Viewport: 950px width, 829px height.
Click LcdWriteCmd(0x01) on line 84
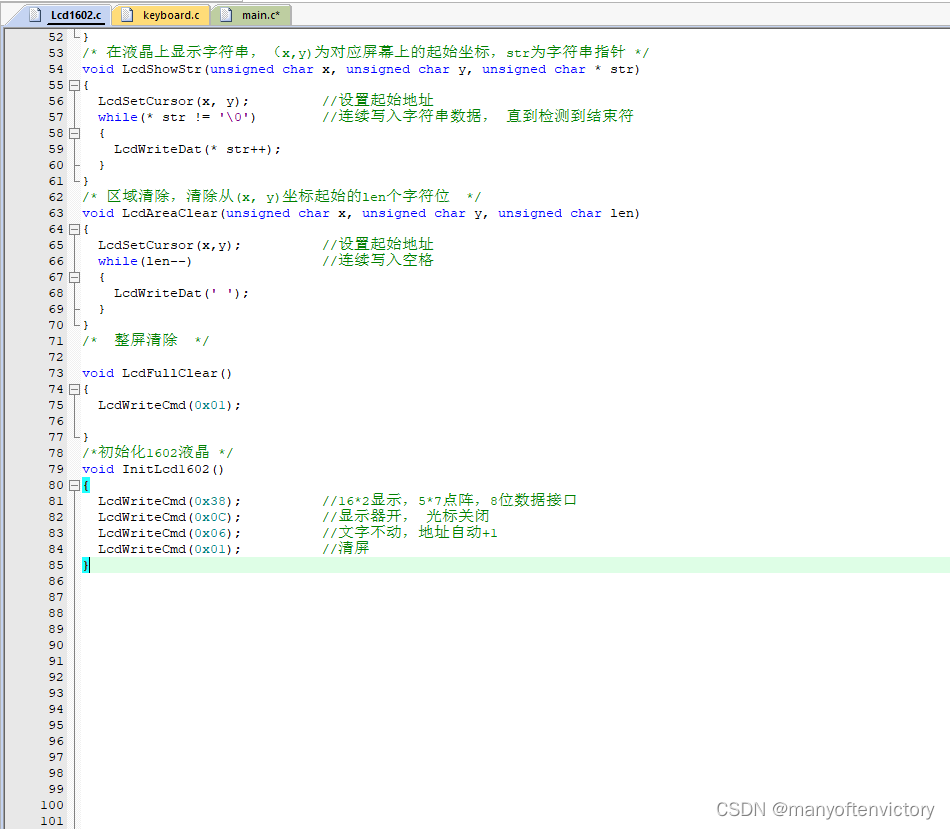click(170, 549)
